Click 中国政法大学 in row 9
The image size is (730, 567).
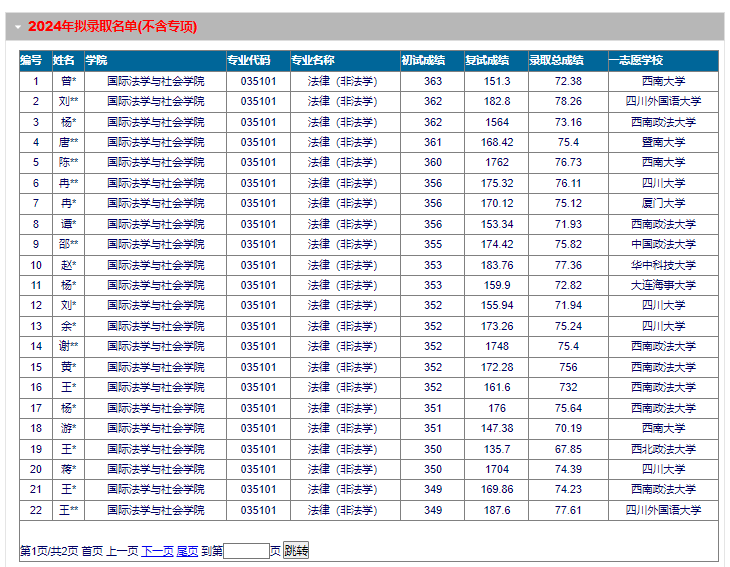point(663,244)
